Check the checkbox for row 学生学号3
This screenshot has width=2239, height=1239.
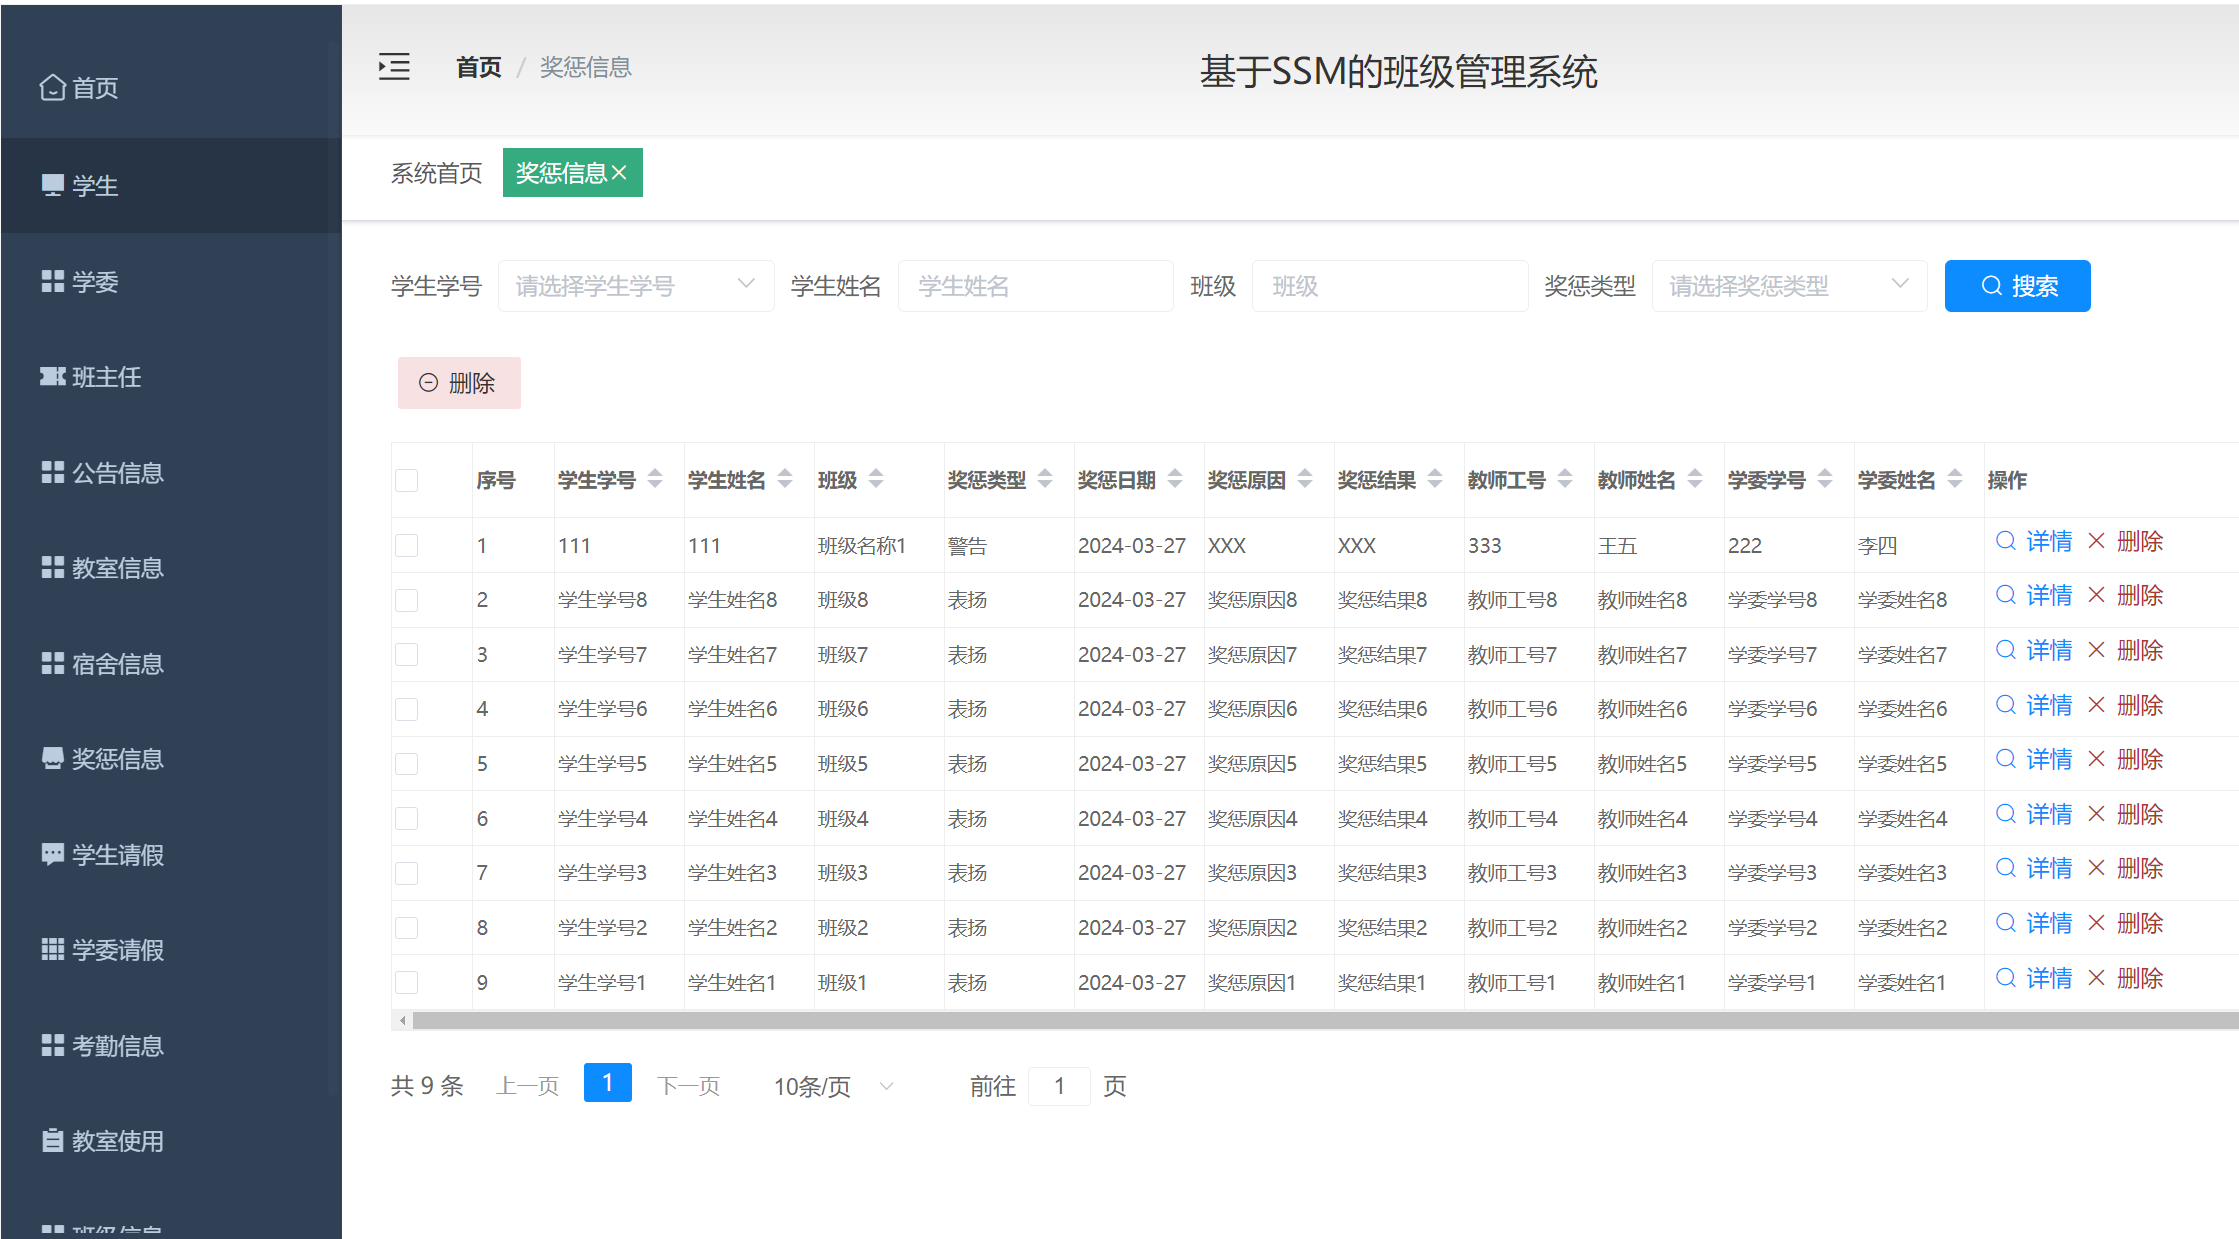click(x=406, y=873)
